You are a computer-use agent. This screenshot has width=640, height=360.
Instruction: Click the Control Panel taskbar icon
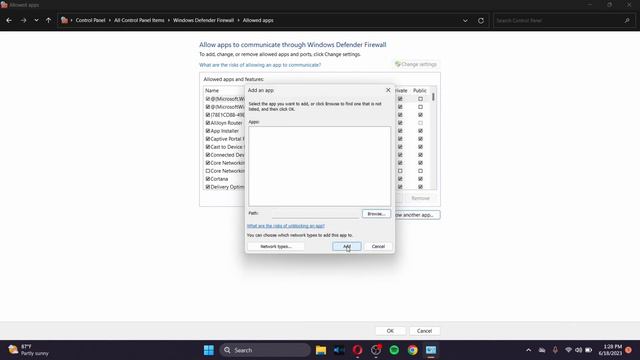click(431, 350)
